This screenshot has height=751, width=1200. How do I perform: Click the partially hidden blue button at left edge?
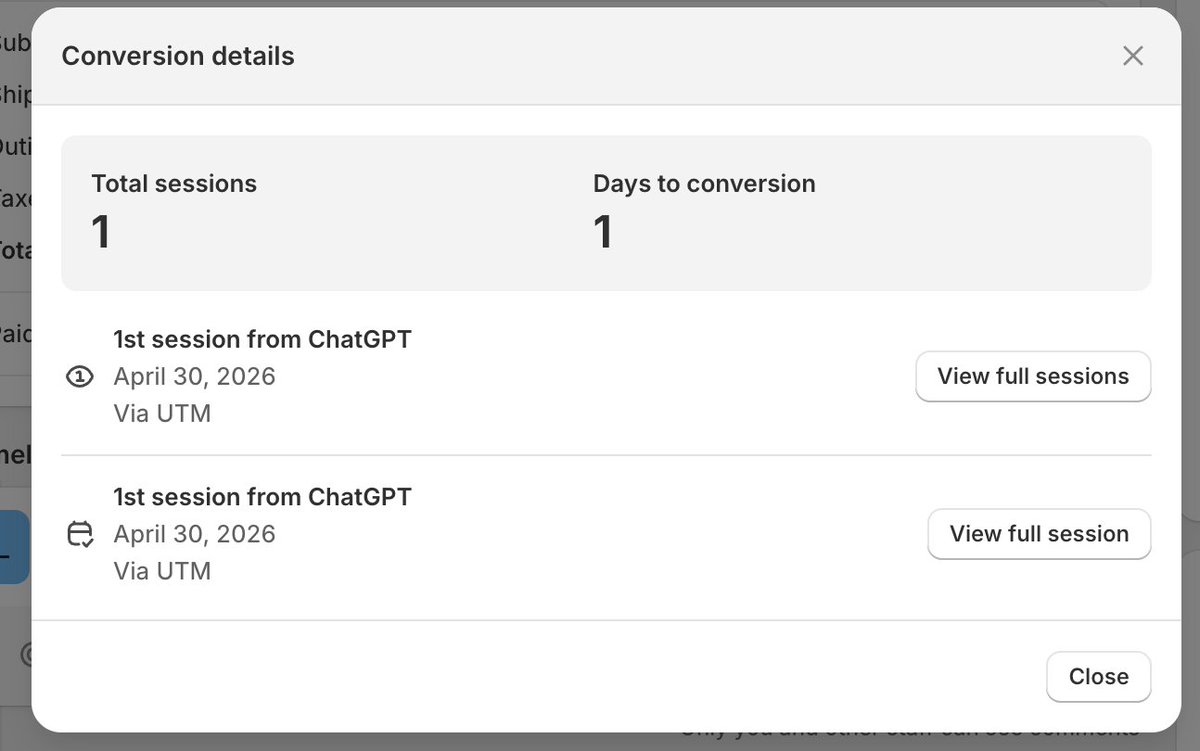coord(15,548)
